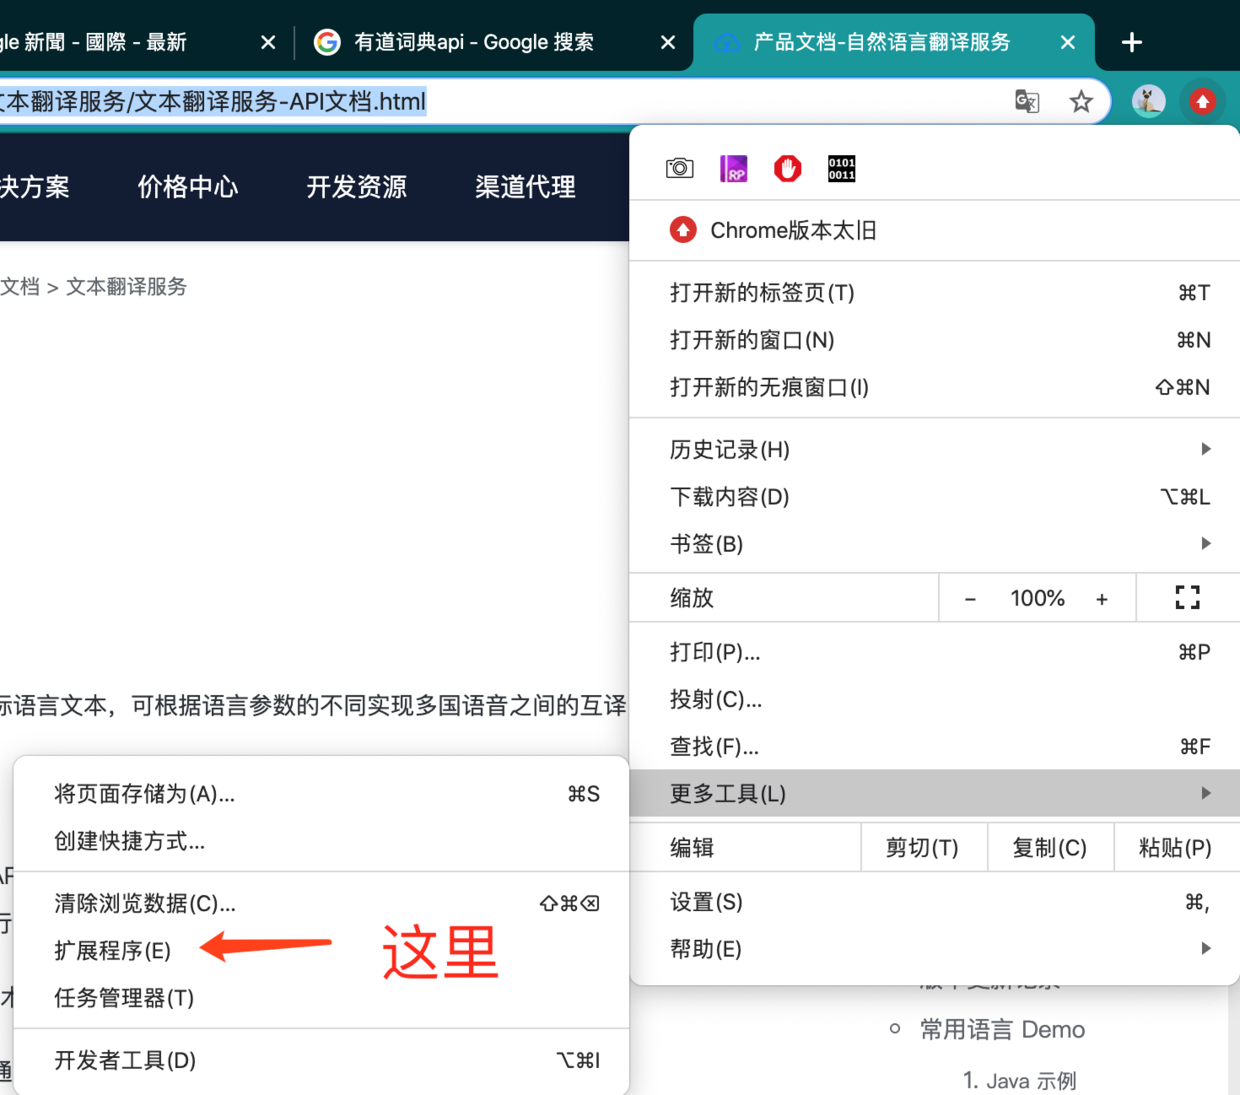This screenshot has height=1095, width=1240.
Task: Open the camera screenshot extension
Action: pos(679,168)
